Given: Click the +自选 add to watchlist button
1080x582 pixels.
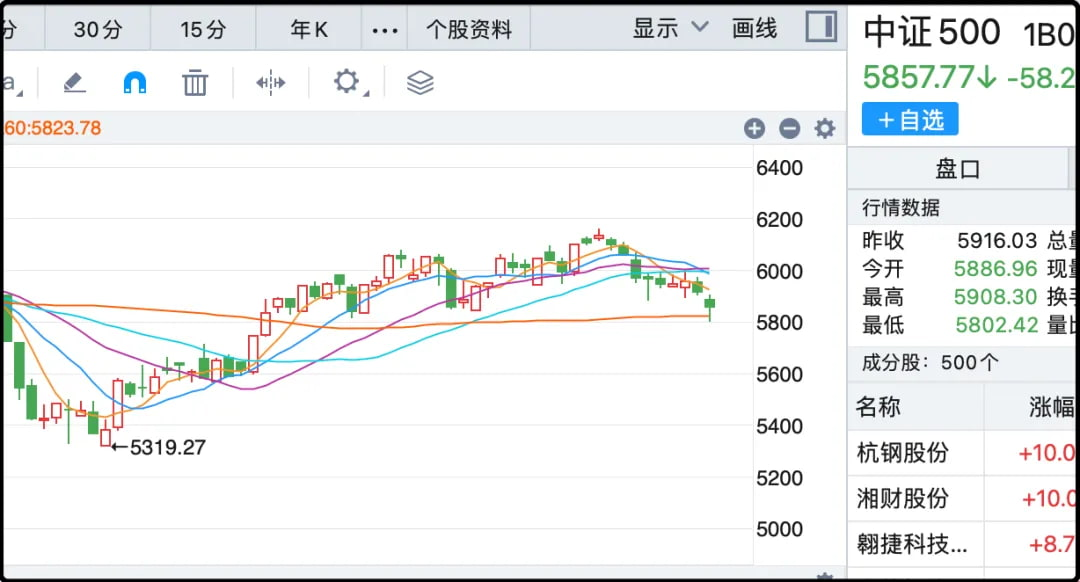Looking at the screenshot, I should [910, 120].
